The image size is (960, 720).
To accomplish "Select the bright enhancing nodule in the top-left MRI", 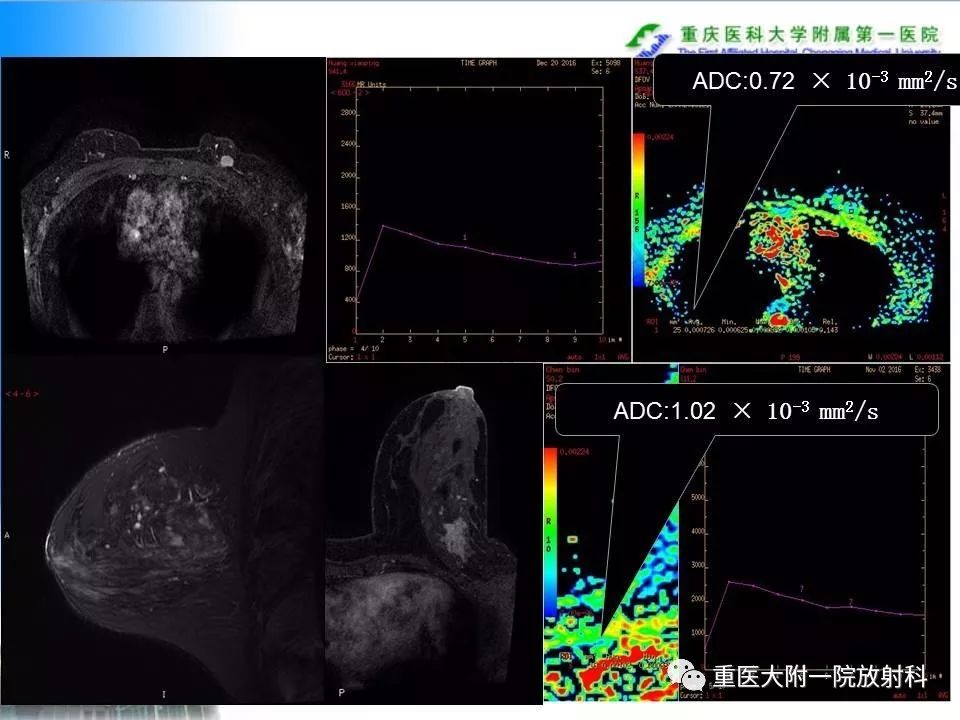I will click(226, 161).
